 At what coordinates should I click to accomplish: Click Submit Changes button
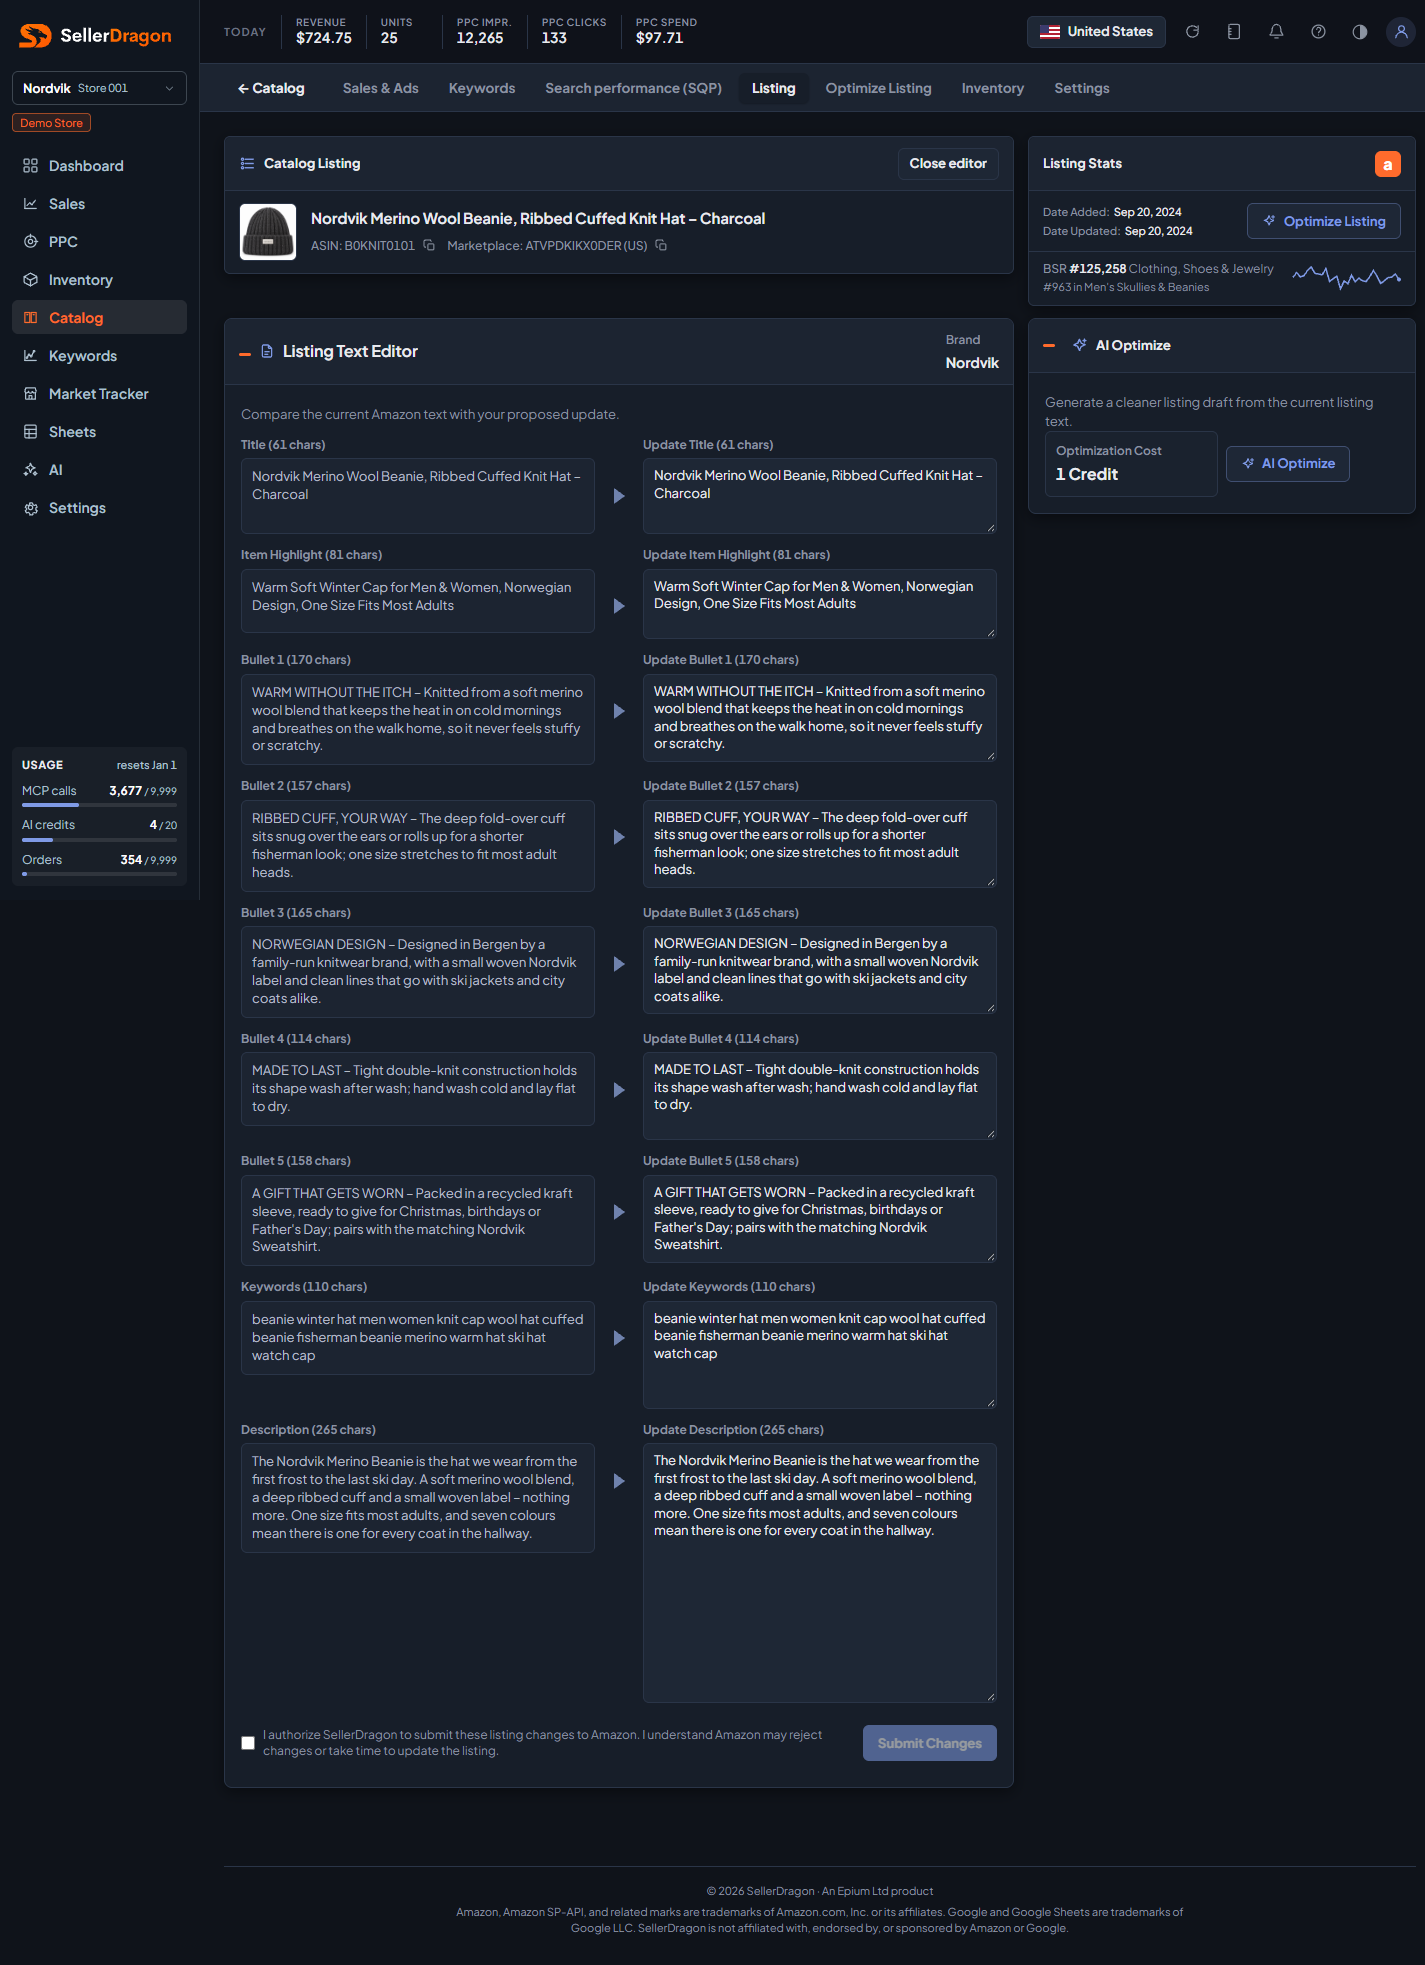[x=930, y=1743]
